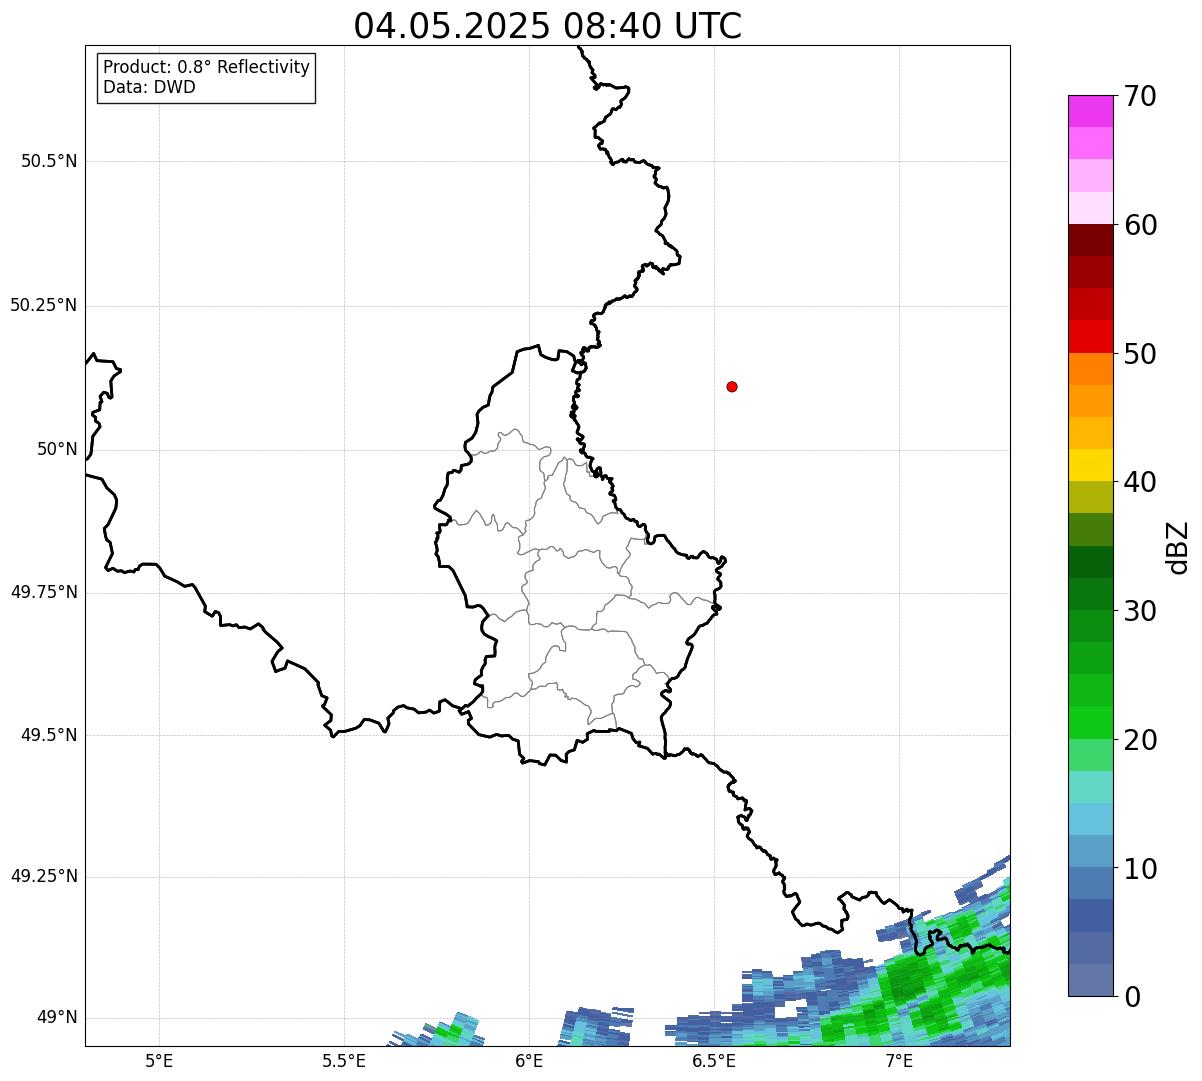Click the 49.5°N latitude label
This screenshot has height=1081, width=1202.
49,735
